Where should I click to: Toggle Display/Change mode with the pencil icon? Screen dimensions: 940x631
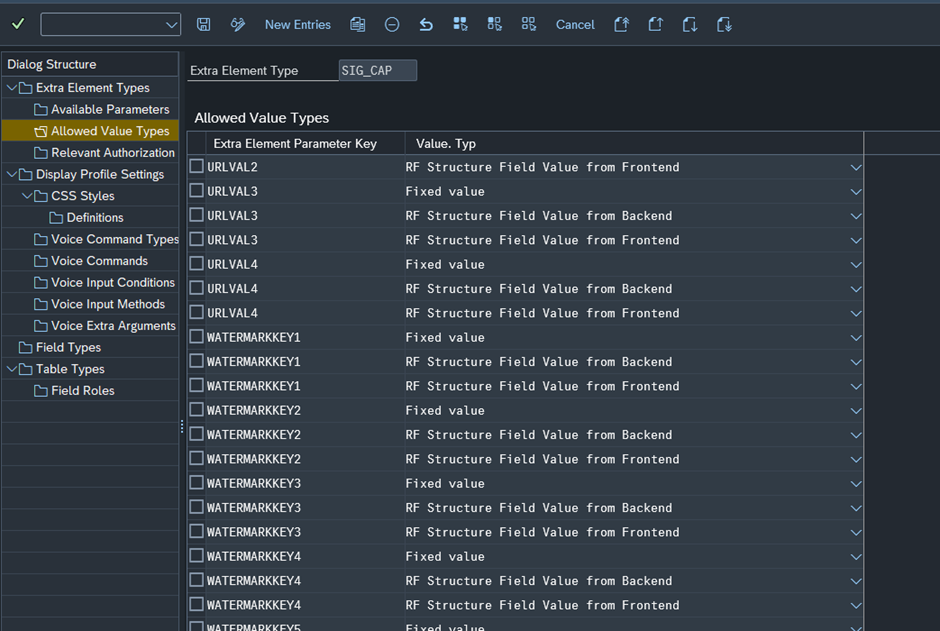[x=238, y=24]
